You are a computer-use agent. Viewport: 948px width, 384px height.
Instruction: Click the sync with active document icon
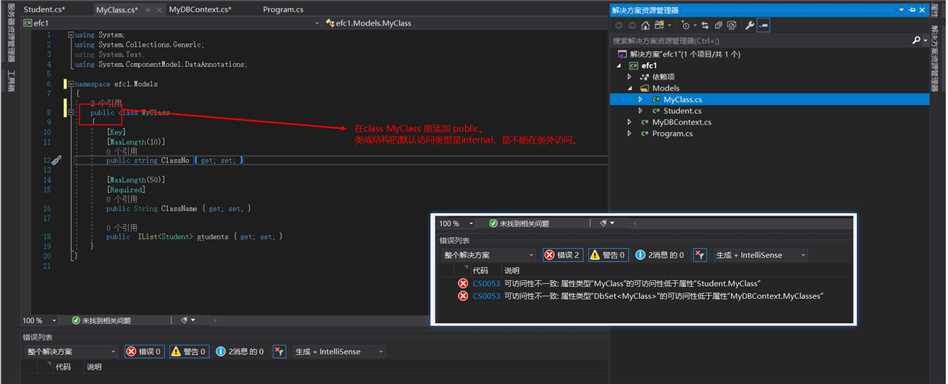[706, 25]
